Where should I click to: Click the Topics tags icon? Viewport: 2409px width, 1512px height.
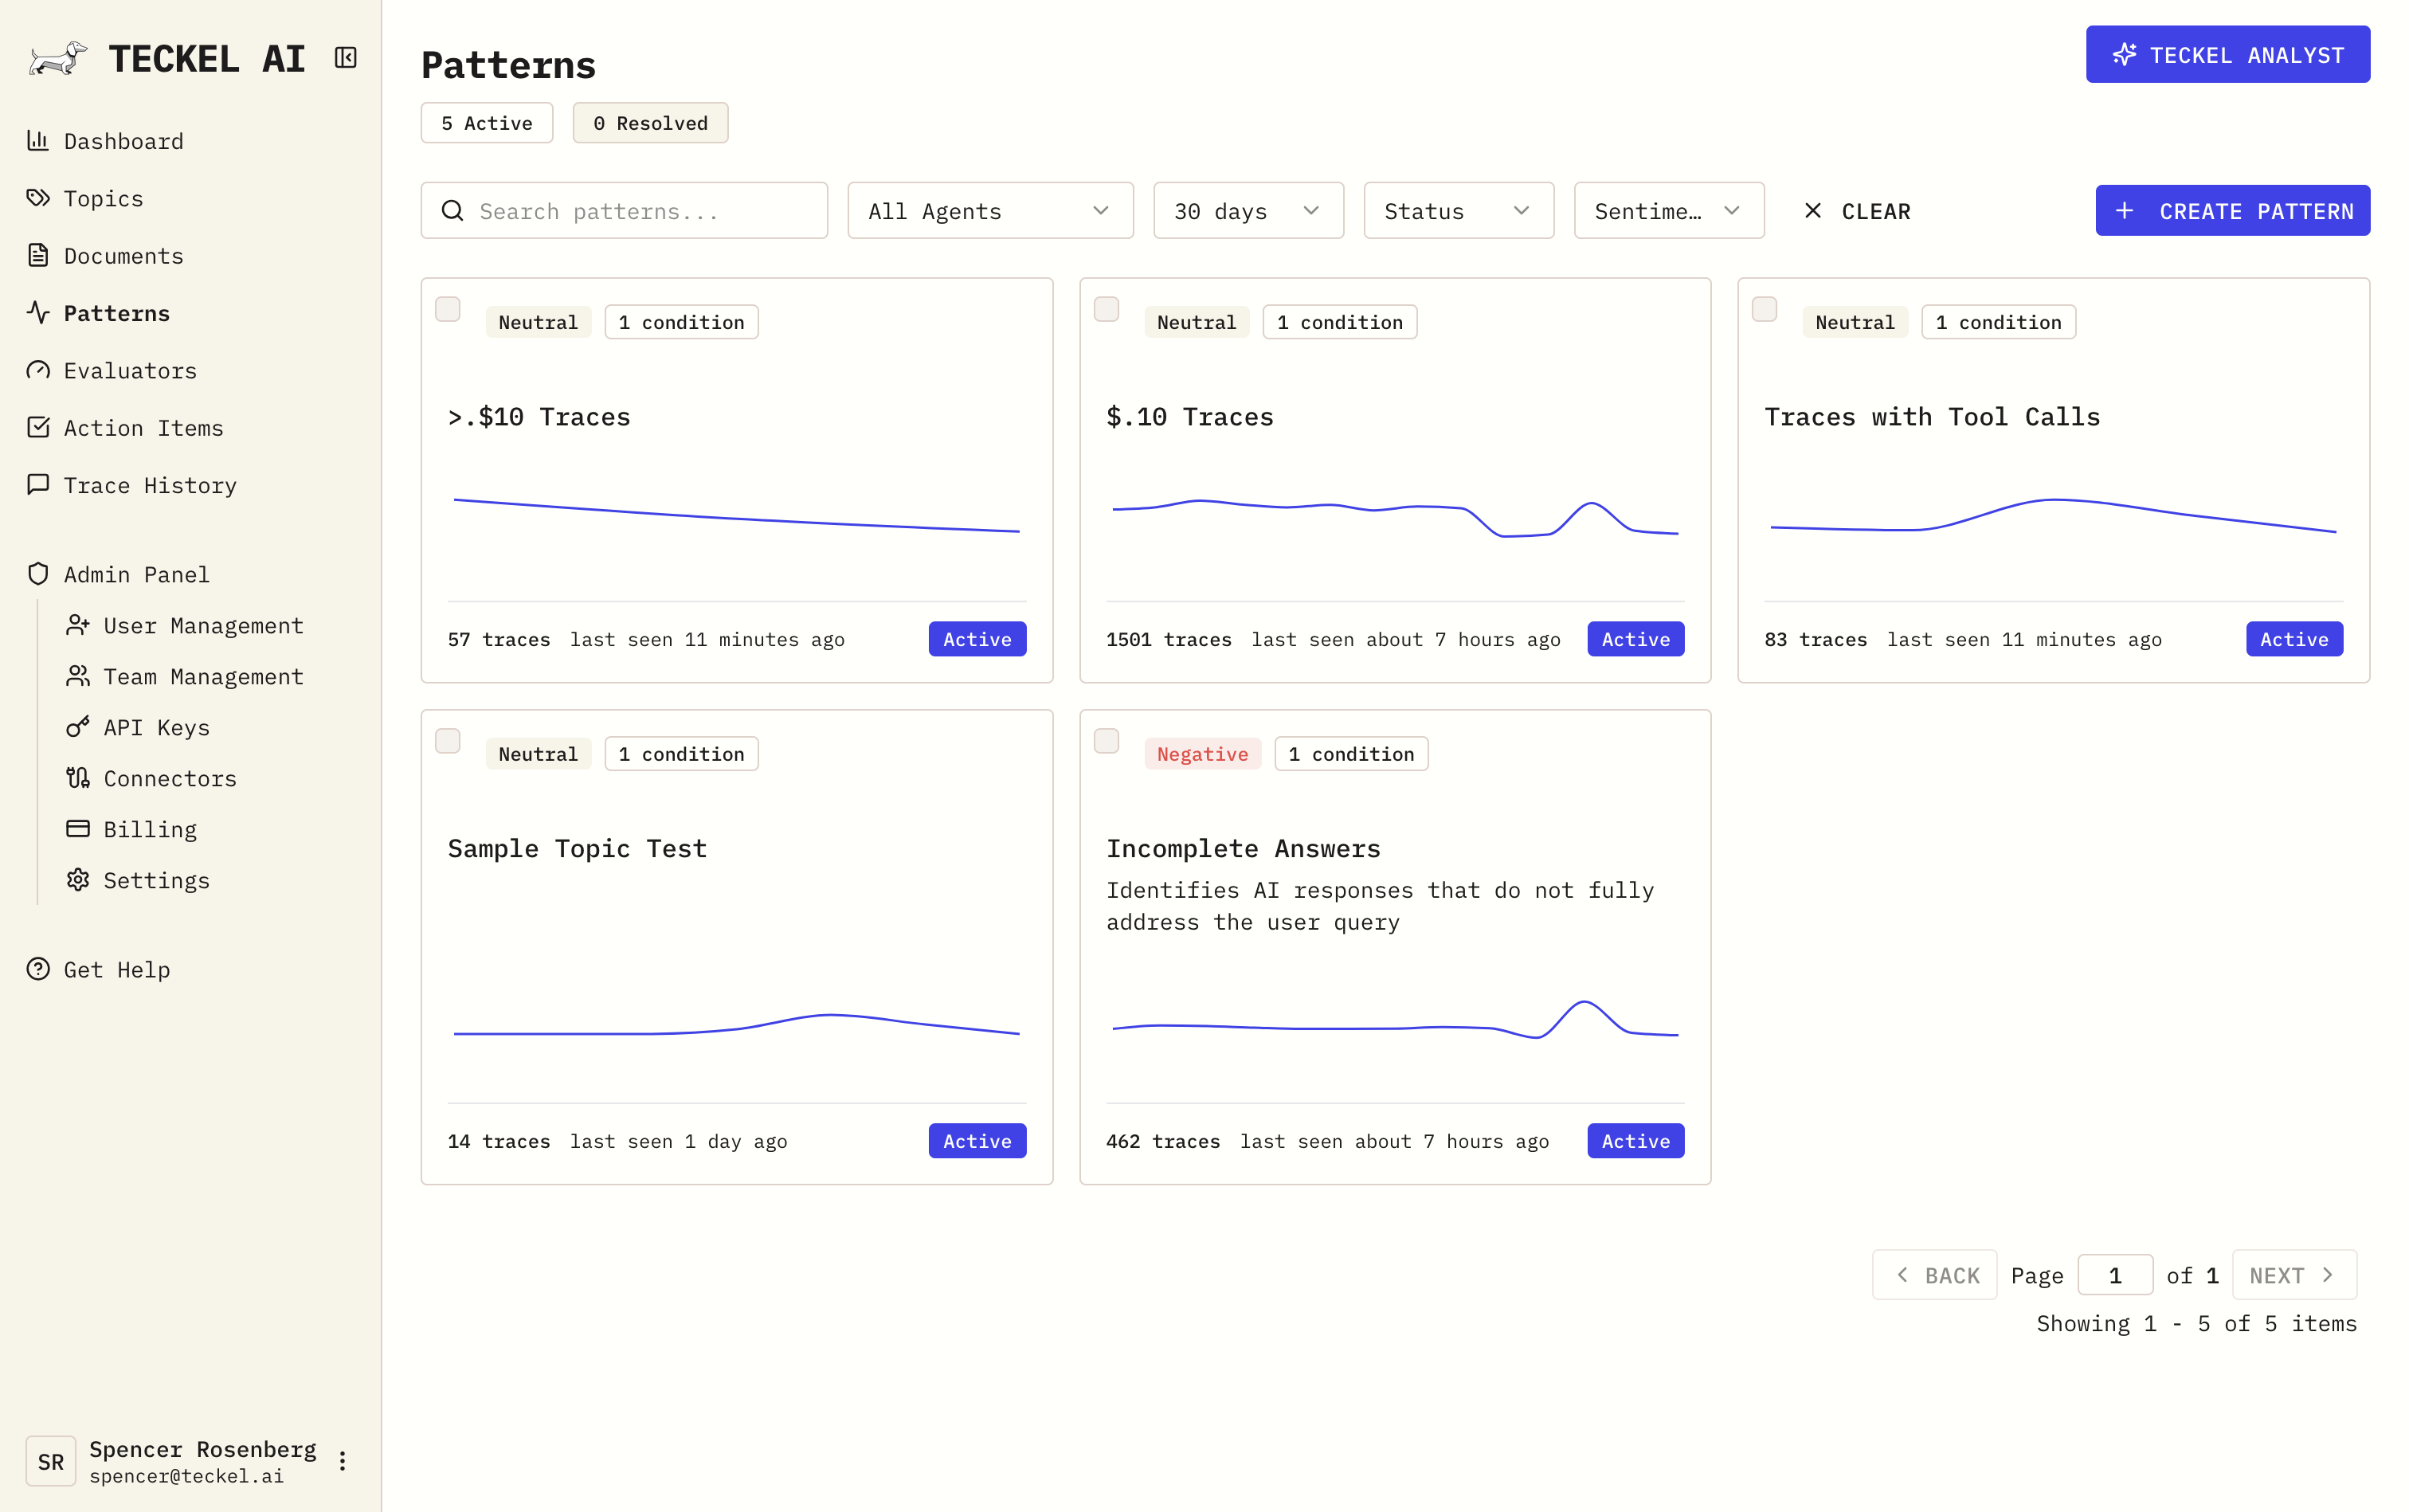pos(38,198)
